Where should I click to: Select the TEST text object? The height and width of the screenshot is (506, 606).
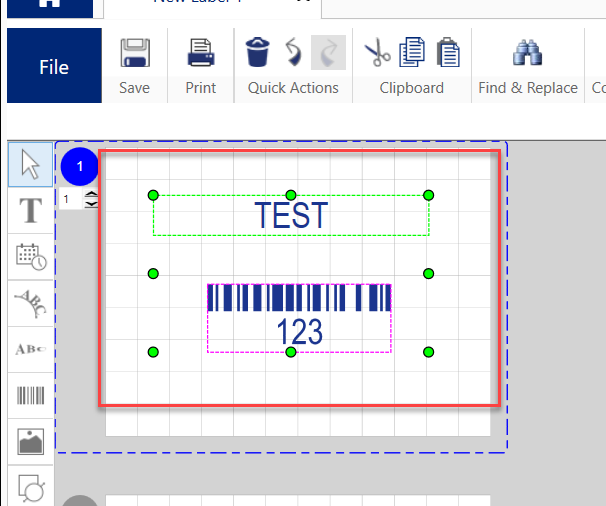[290, 215]
